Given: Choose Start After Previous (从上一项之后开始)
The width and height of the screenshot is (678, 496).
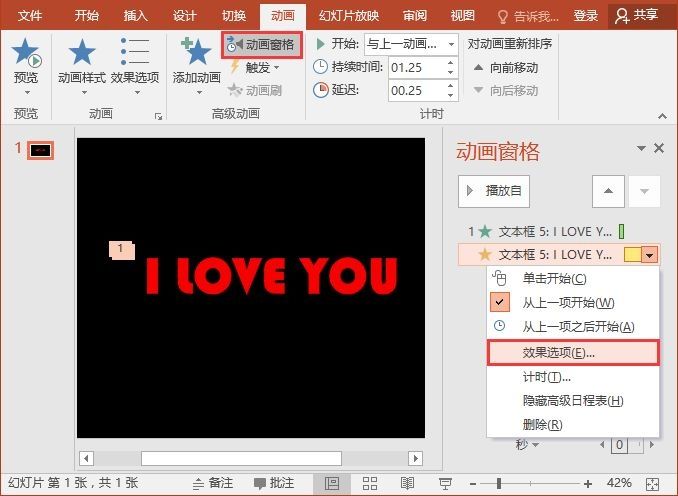Looking at the screenshot, I should 573,326.
